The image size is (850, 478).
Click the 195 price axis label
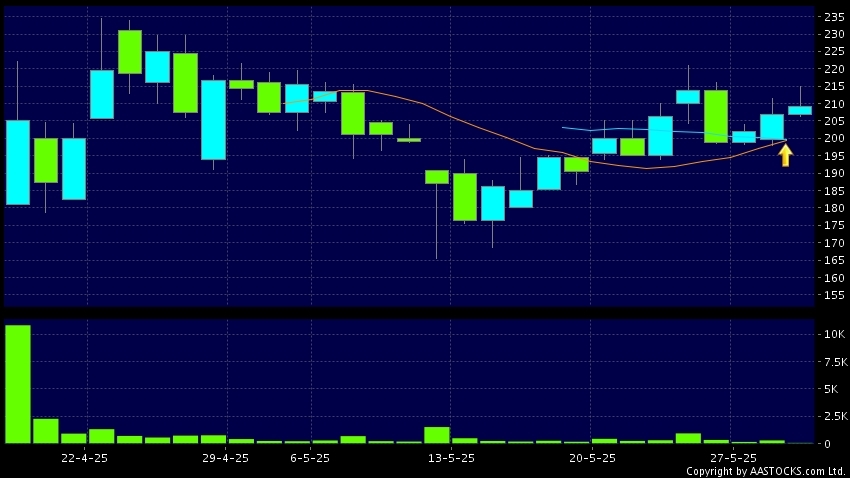click(x=834, y=156)
